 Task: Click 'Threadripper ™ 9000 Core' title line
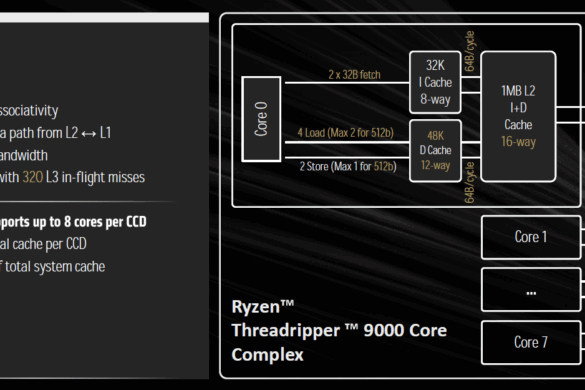(x=339, y=330)
